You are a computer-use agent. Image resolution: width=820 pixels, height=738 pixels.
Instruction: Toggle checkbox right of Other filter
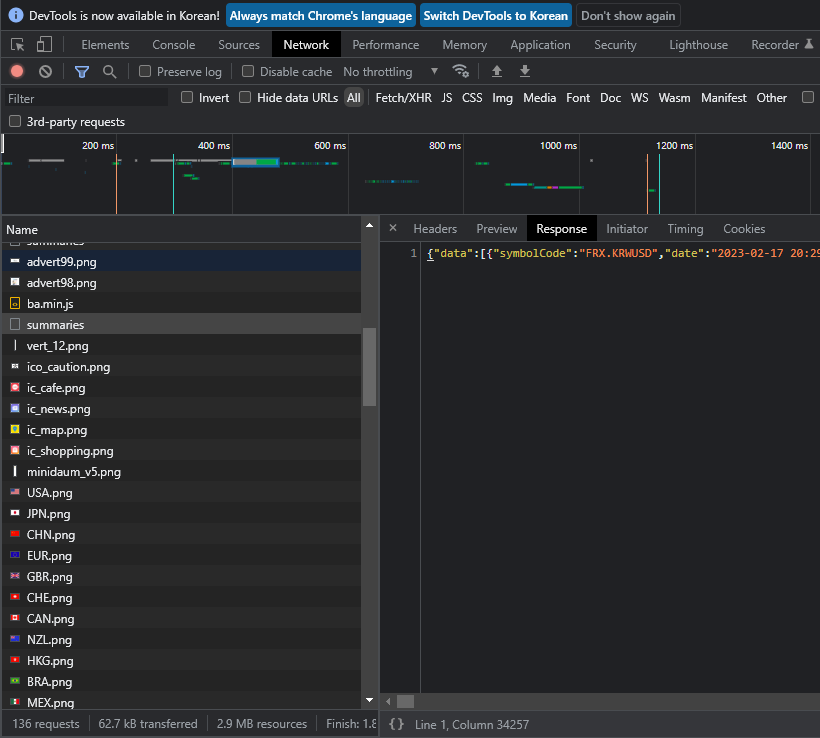pyautogui.click(x=808, y=97)
